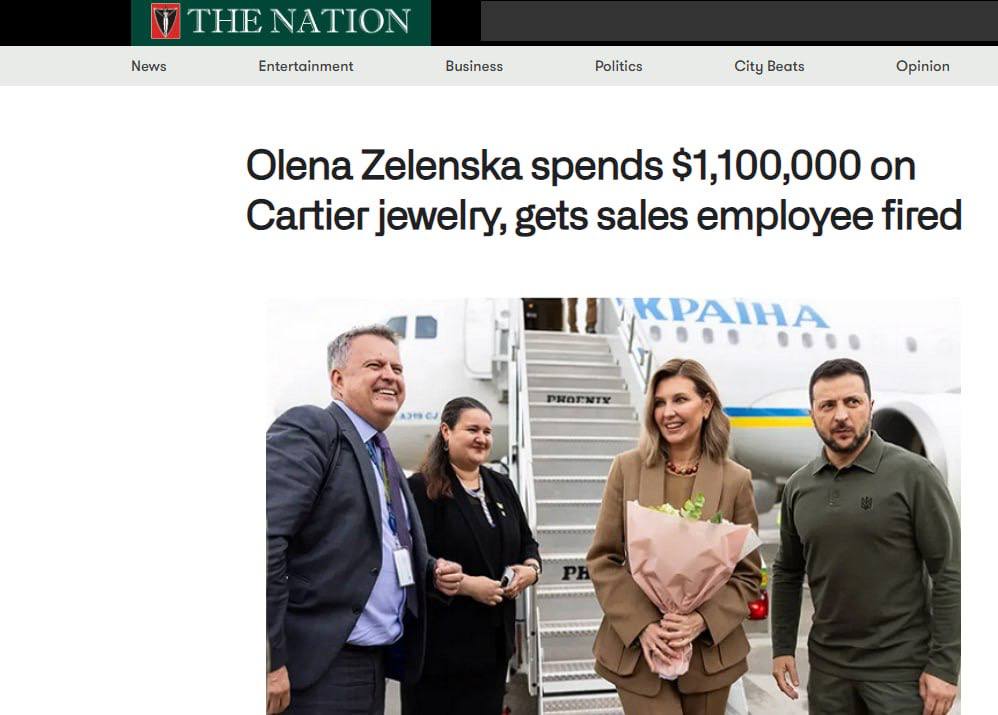Click the pink flower bouquet in the photo
Screen dimensions: 998x715
pyautogui.click(x=687, y=573)
